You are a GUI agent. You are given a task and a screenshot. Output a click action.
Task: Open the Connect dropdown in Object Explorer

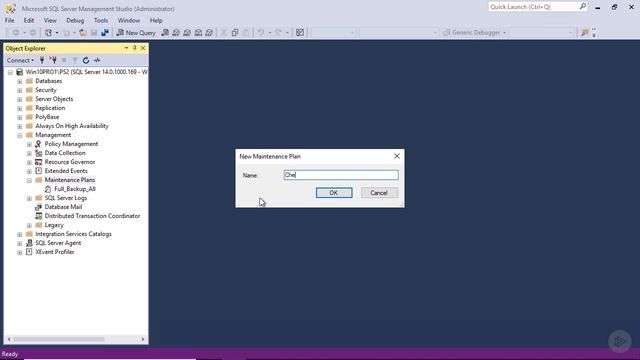[20, 60]
